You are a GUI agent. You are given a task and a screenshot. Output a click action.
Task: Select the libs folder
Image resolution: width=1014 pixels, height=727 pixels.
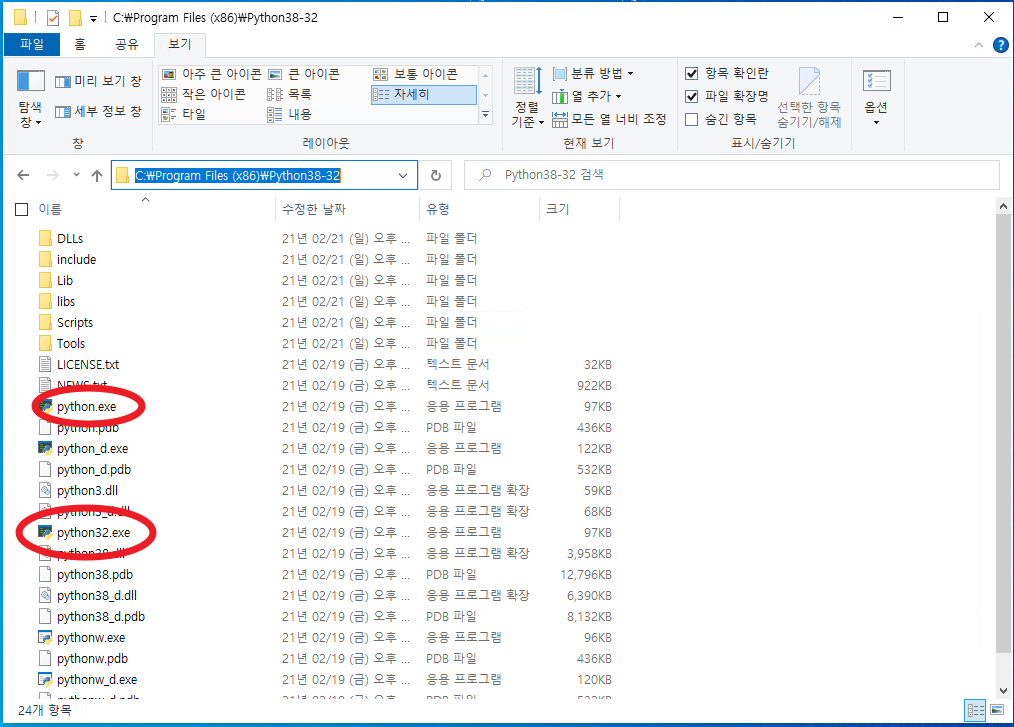click(x=66, y=301)
